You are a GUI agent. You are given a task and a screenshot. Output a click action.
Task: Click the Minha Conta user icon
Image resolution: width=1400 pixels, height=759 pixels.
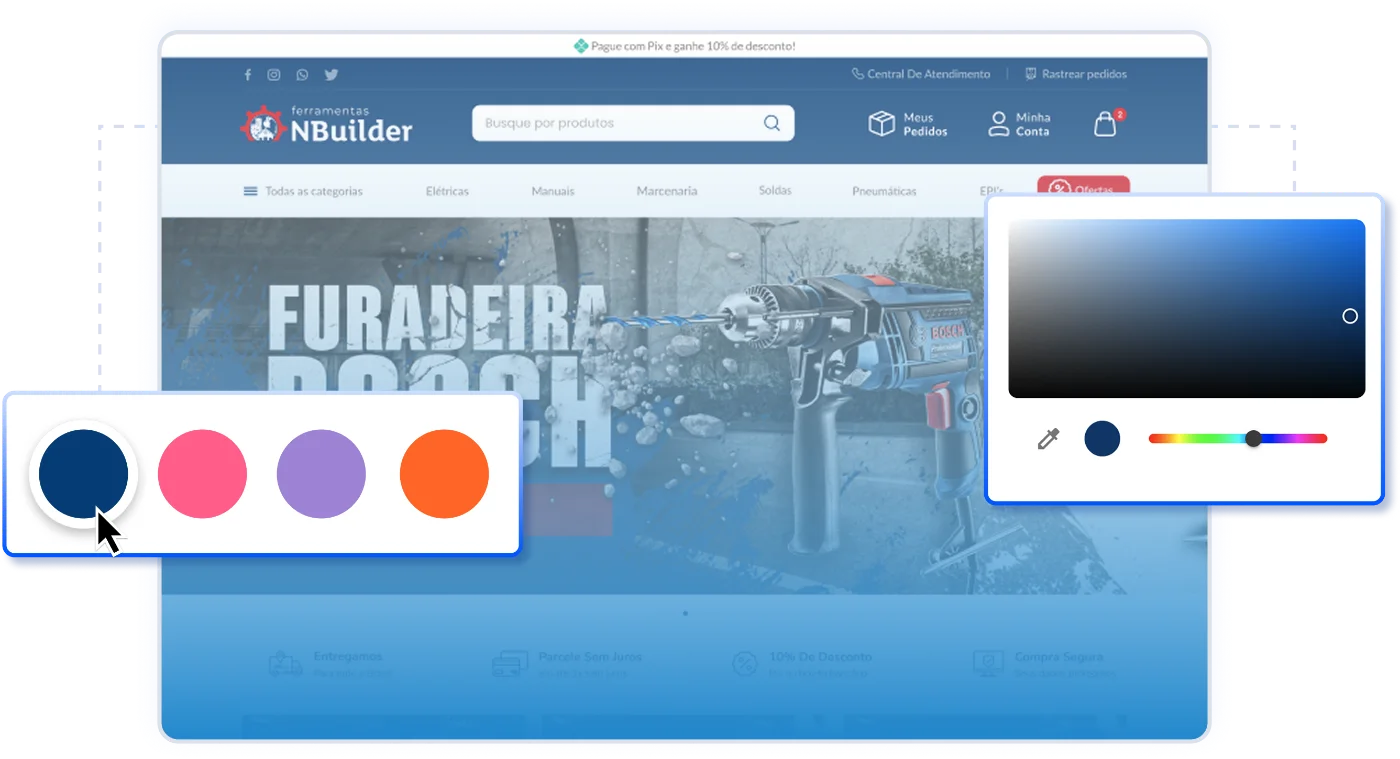point(998,124)
